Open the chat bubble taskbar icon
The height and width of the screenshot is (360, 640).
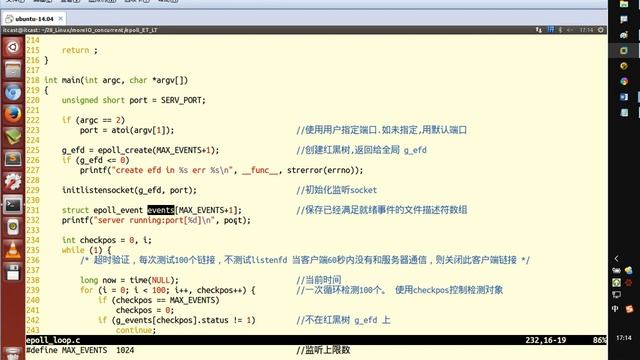pos(624,19)
